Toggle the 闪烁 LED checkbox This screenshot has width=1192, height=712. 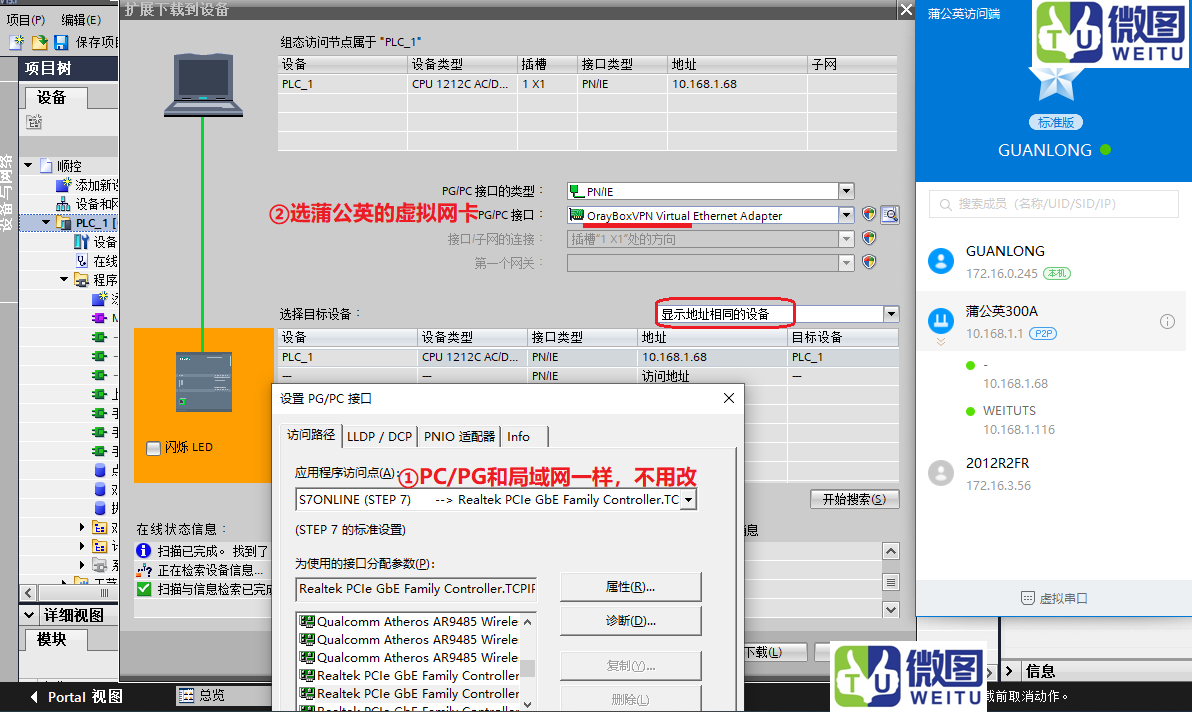point(154,448)
